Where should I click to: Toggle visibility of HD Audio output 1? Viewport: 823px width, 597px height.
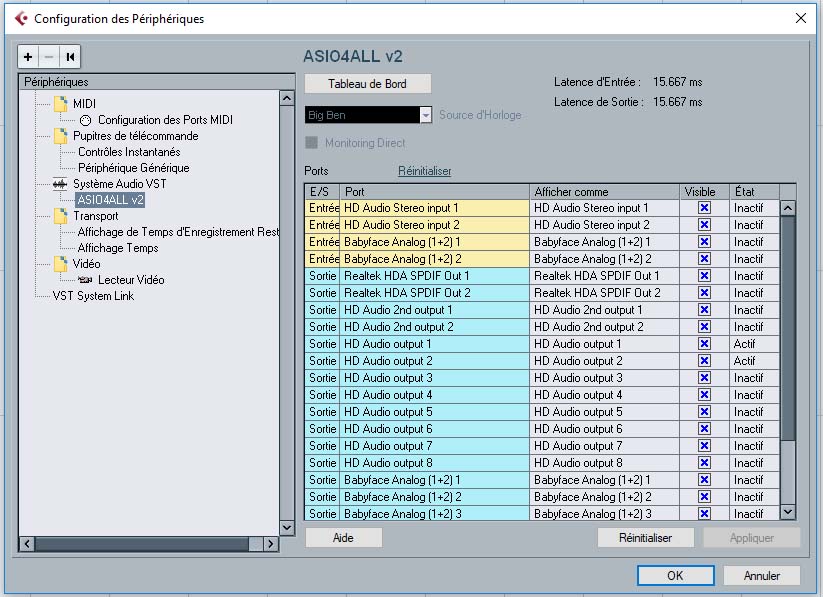pyautogui.click(x=704, y=344)
